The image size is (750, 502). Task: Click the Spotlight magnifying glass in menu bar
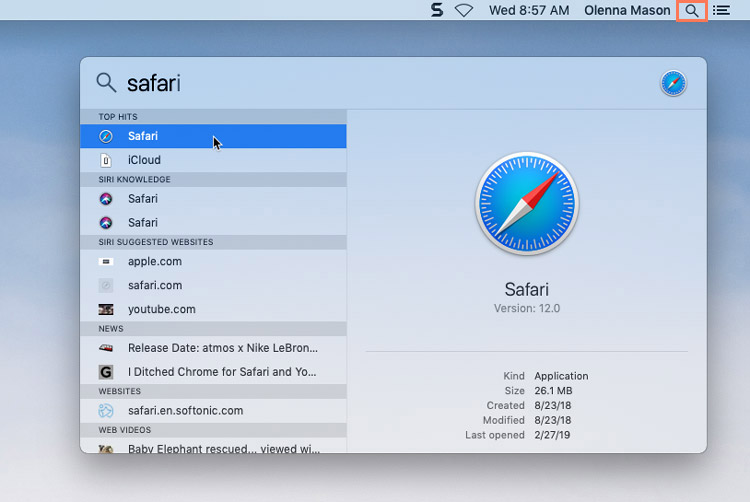(x=691, y=11)
